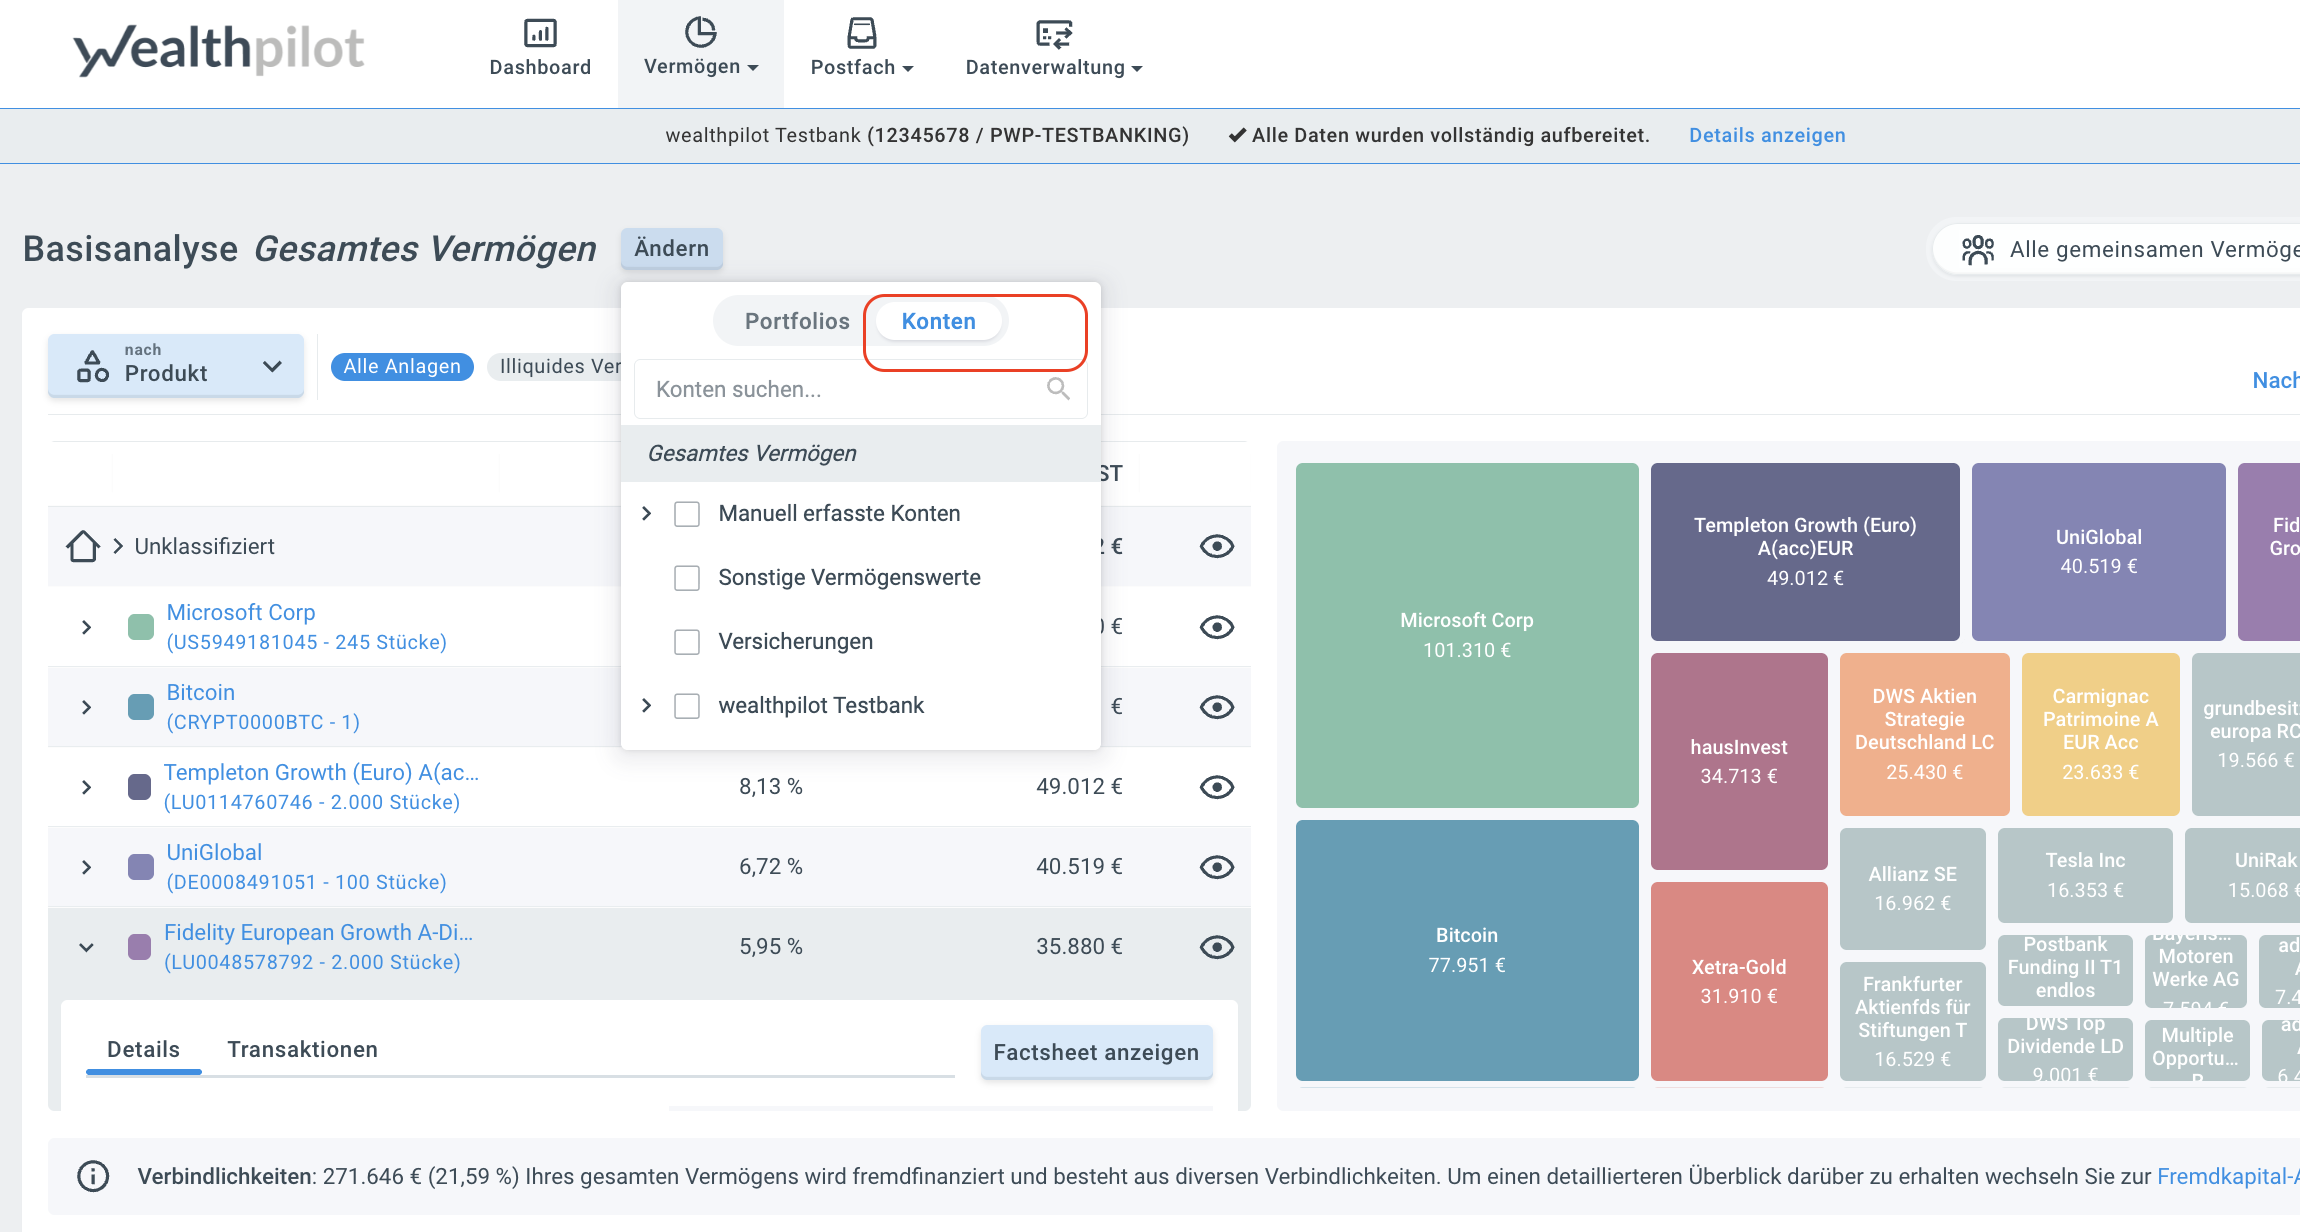Click the house icon beside Unklassifiziert
The height and width of the screenshot is (1232, 2300).
click(83, 546)
